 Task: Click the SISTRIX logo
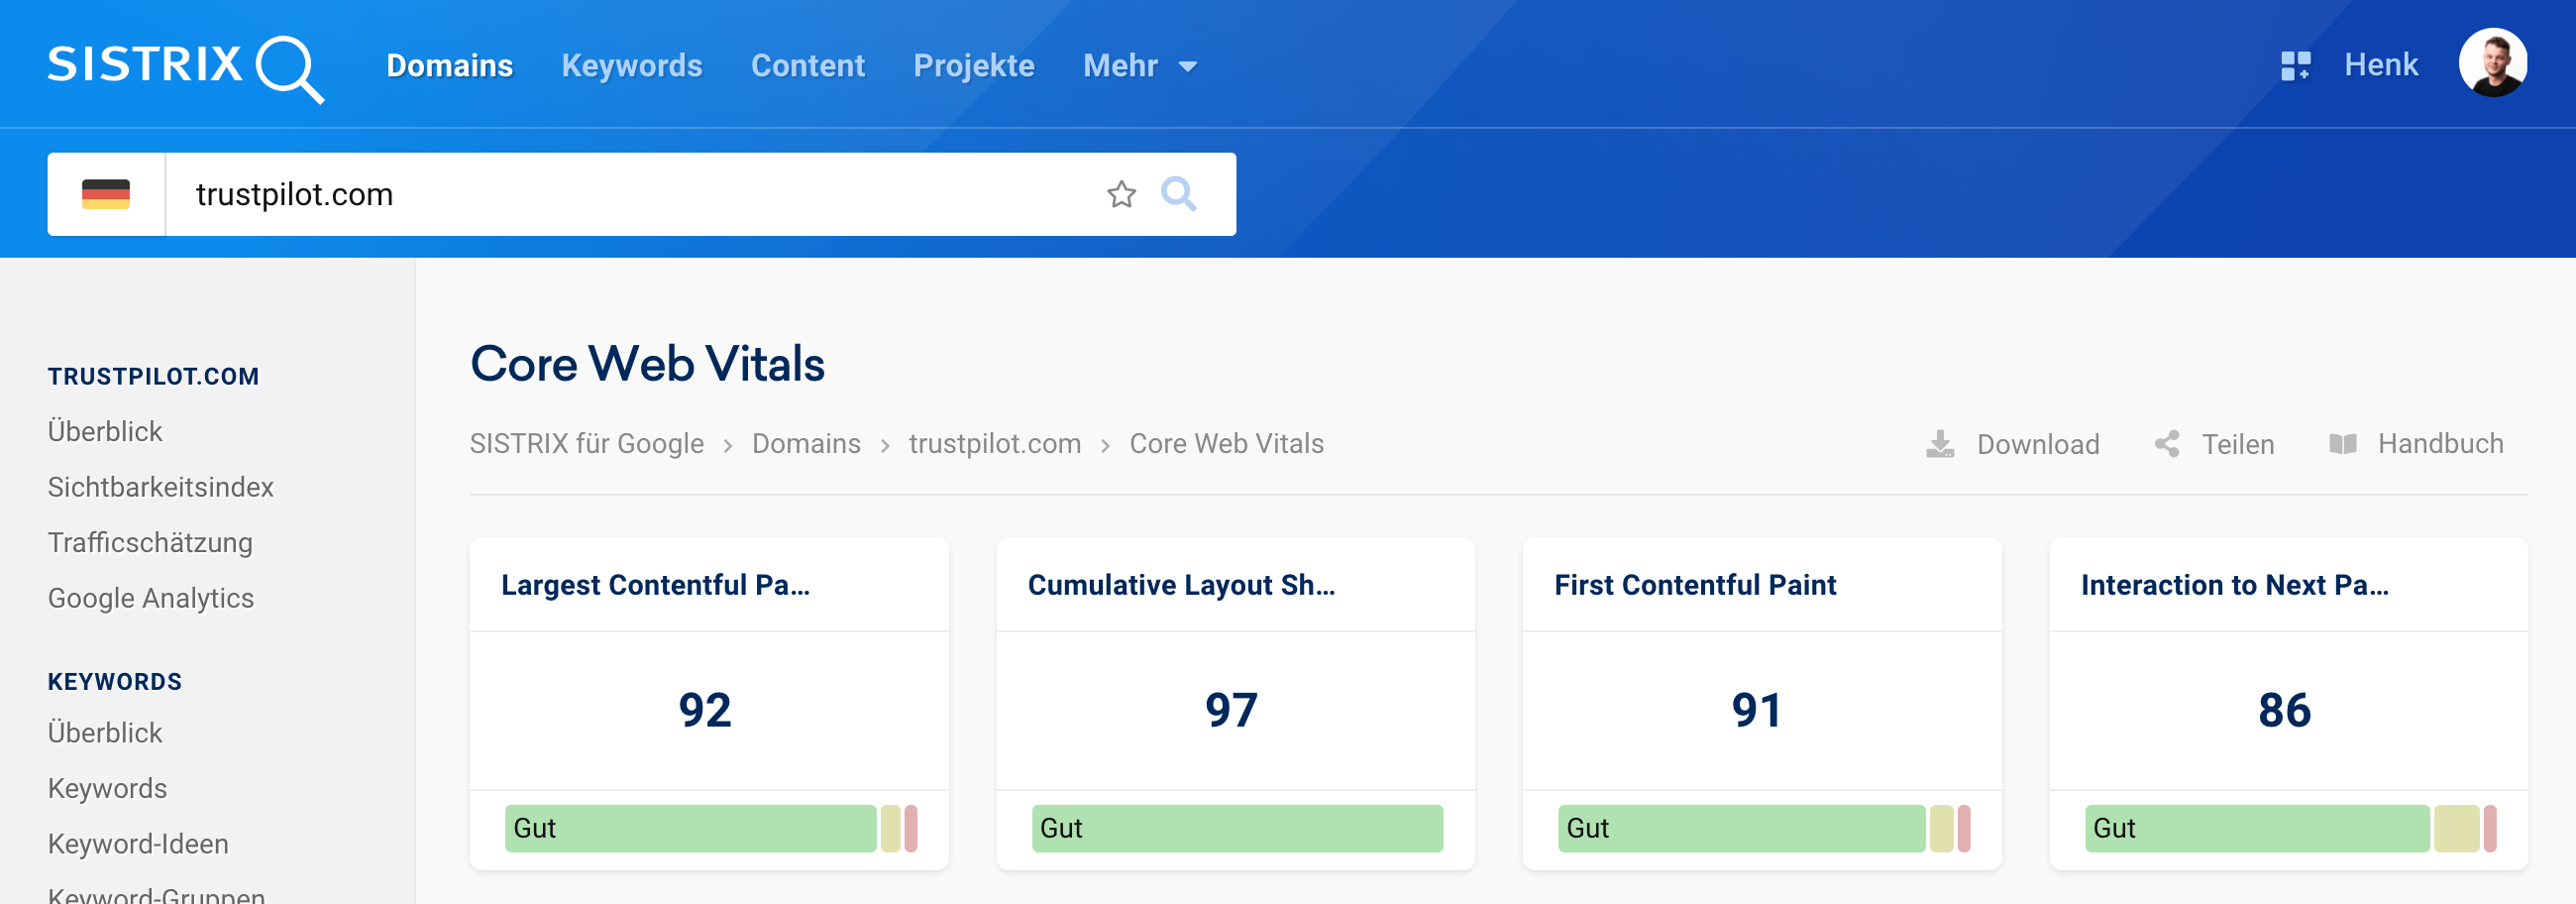click(186, 67)
